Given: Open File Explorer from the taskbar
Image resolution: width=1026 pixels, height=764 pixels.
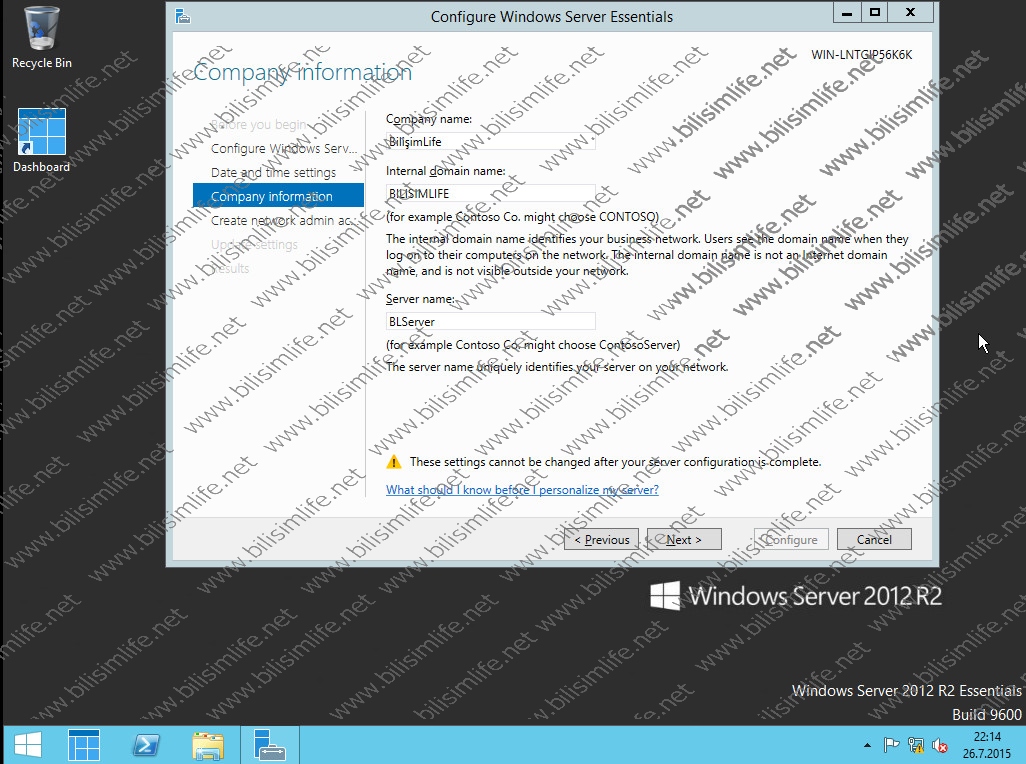Looking at the screenshot, I should click(x=208, y=744).
